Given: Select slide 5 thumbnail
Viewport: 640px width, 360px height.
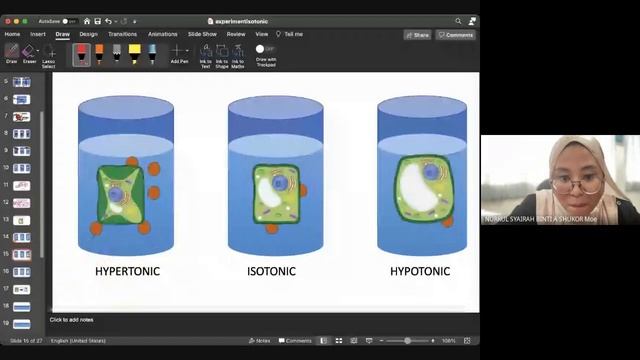Looking at the screenshot, I should click(x=22, y=82).
